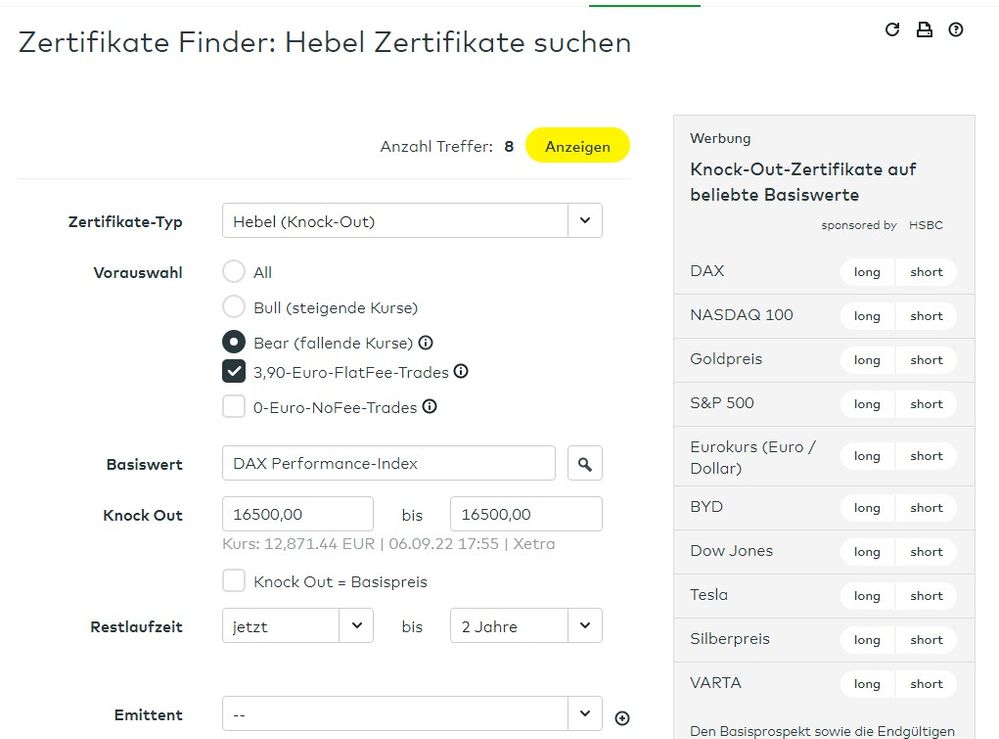The image size is (999, 739).
Task: Select the All radio button
Action: 234,272
